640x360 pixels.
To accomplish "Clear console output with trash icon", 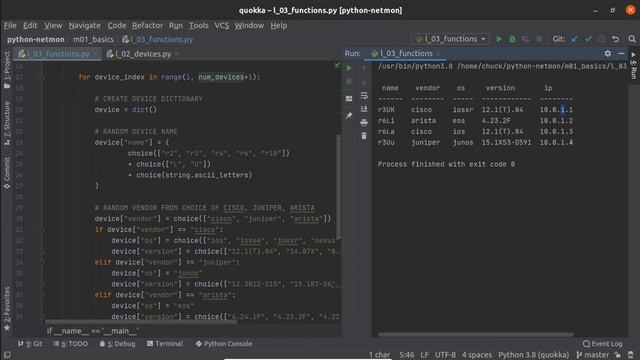I will (x=364, y=136).
